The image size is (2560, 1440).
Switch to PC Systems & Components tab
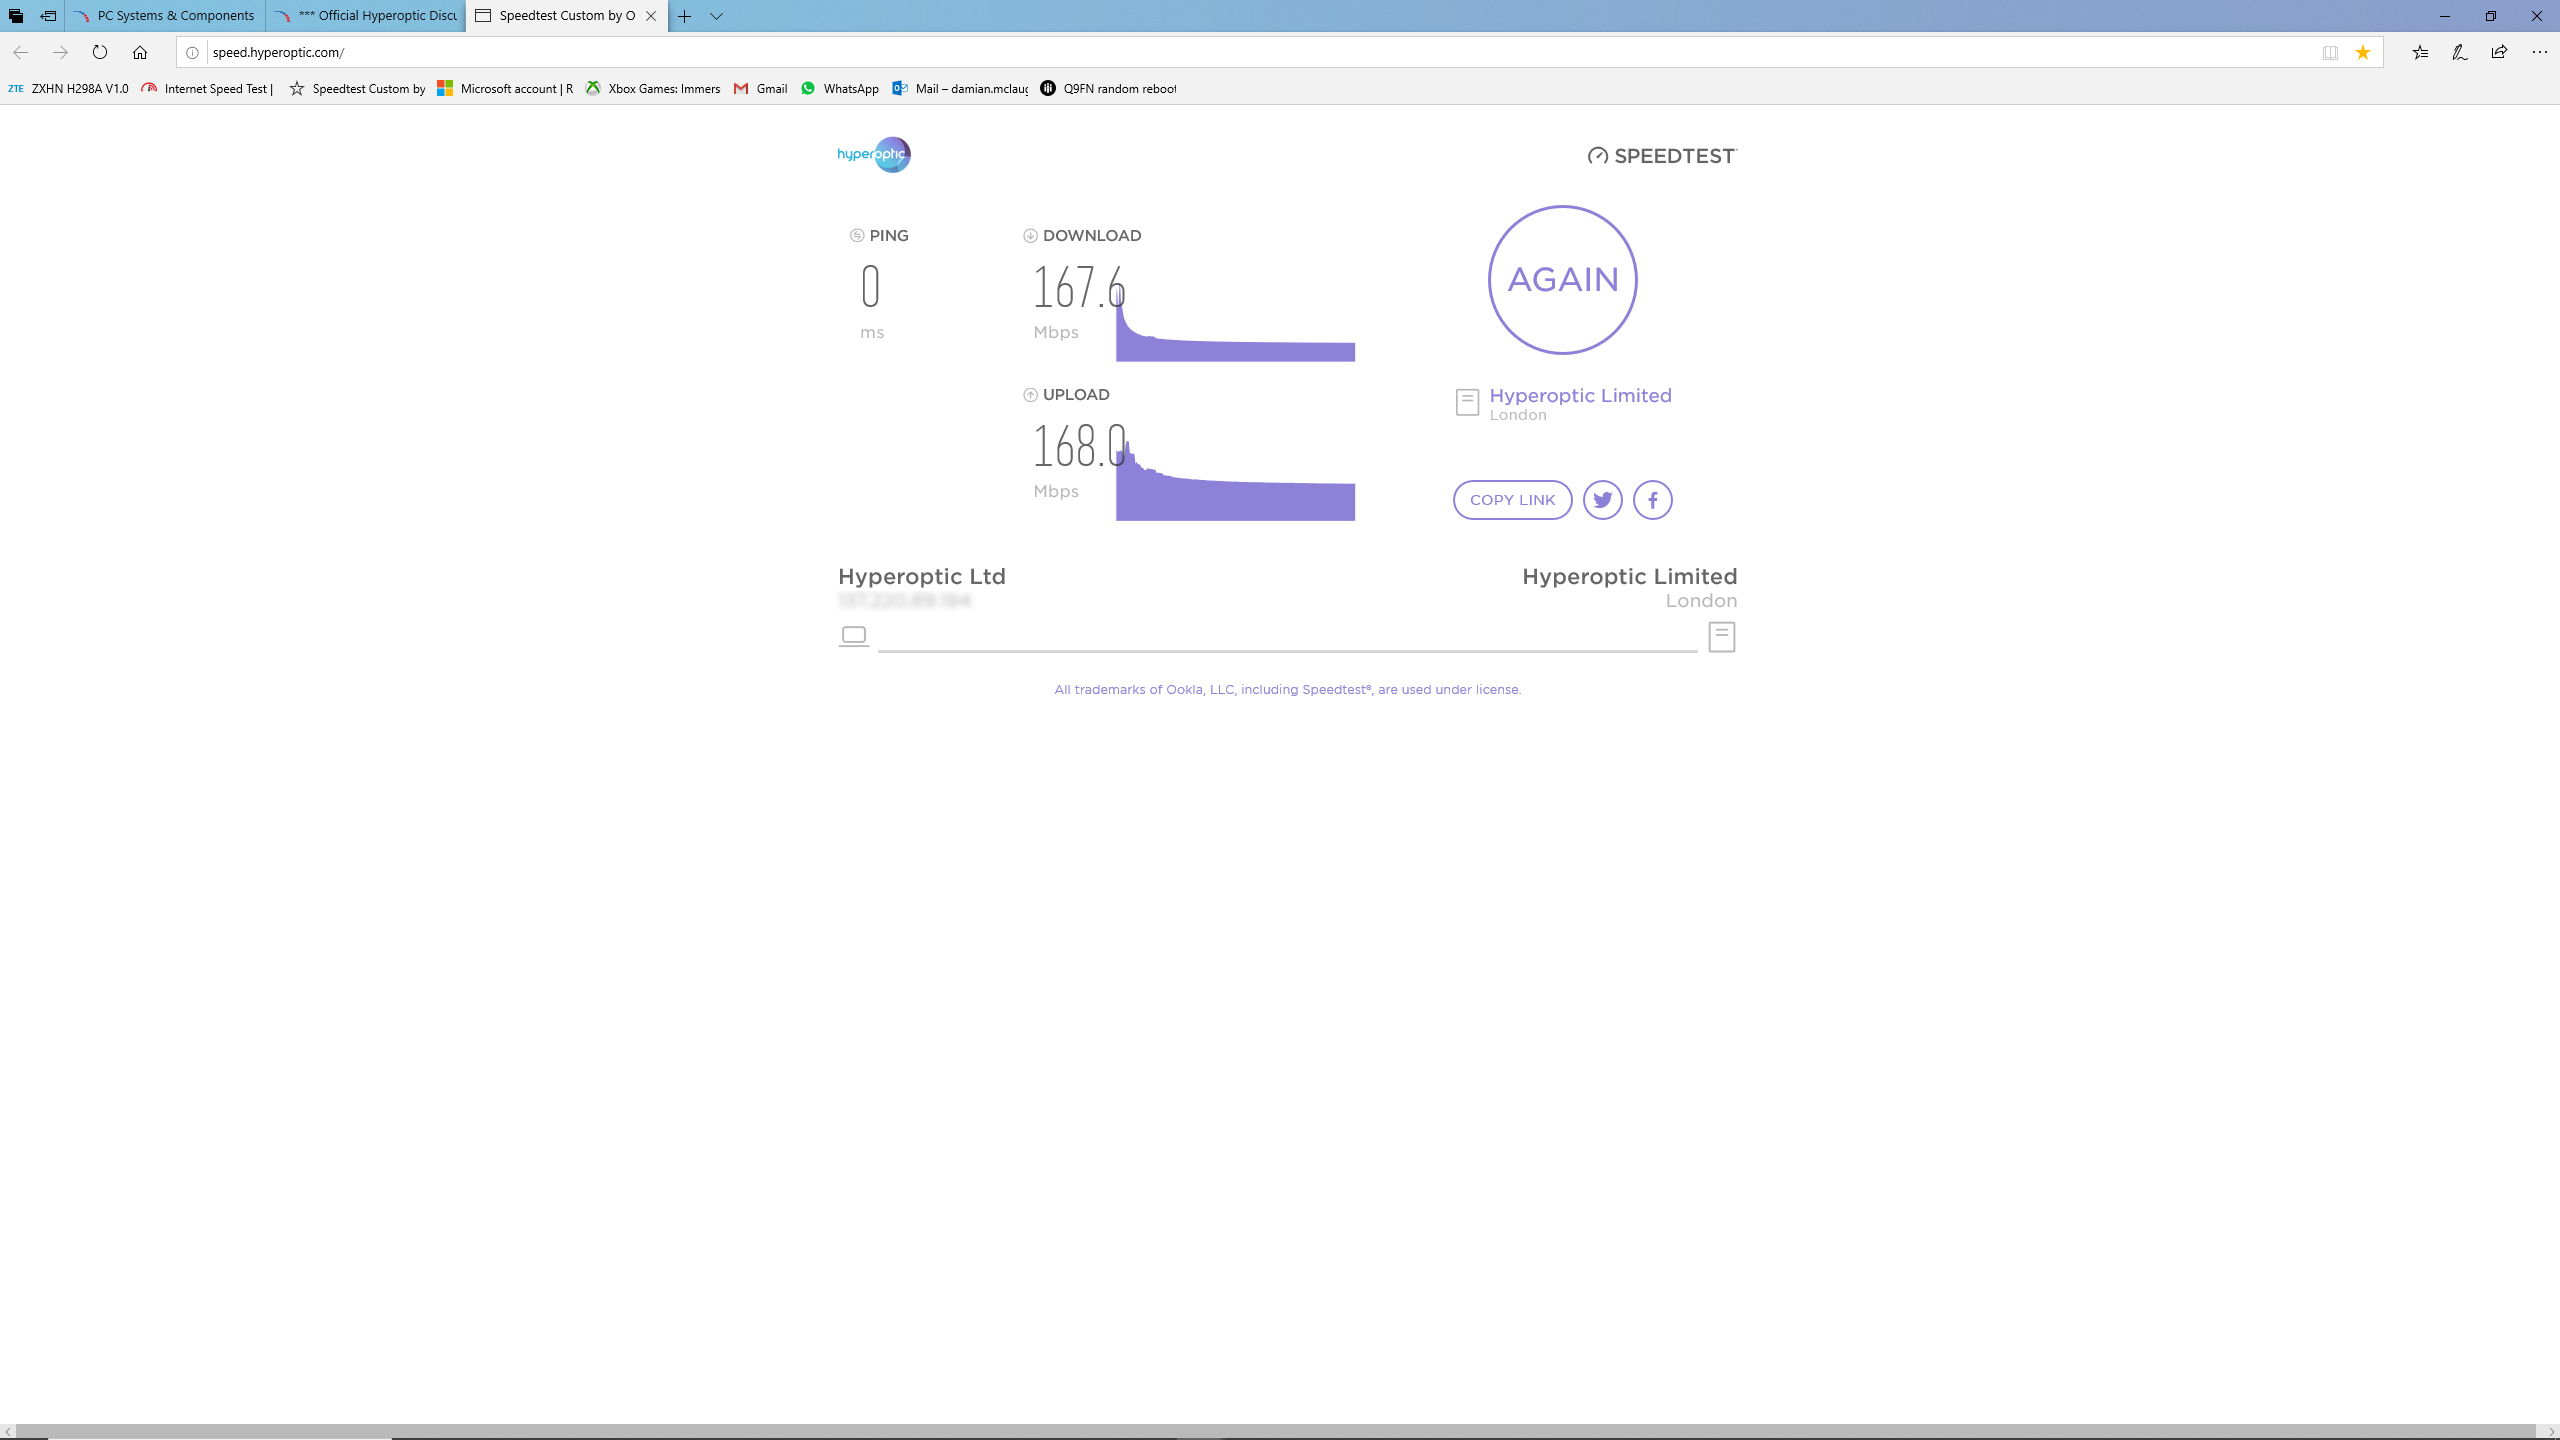pyautogui.click(x=165, y=16)
